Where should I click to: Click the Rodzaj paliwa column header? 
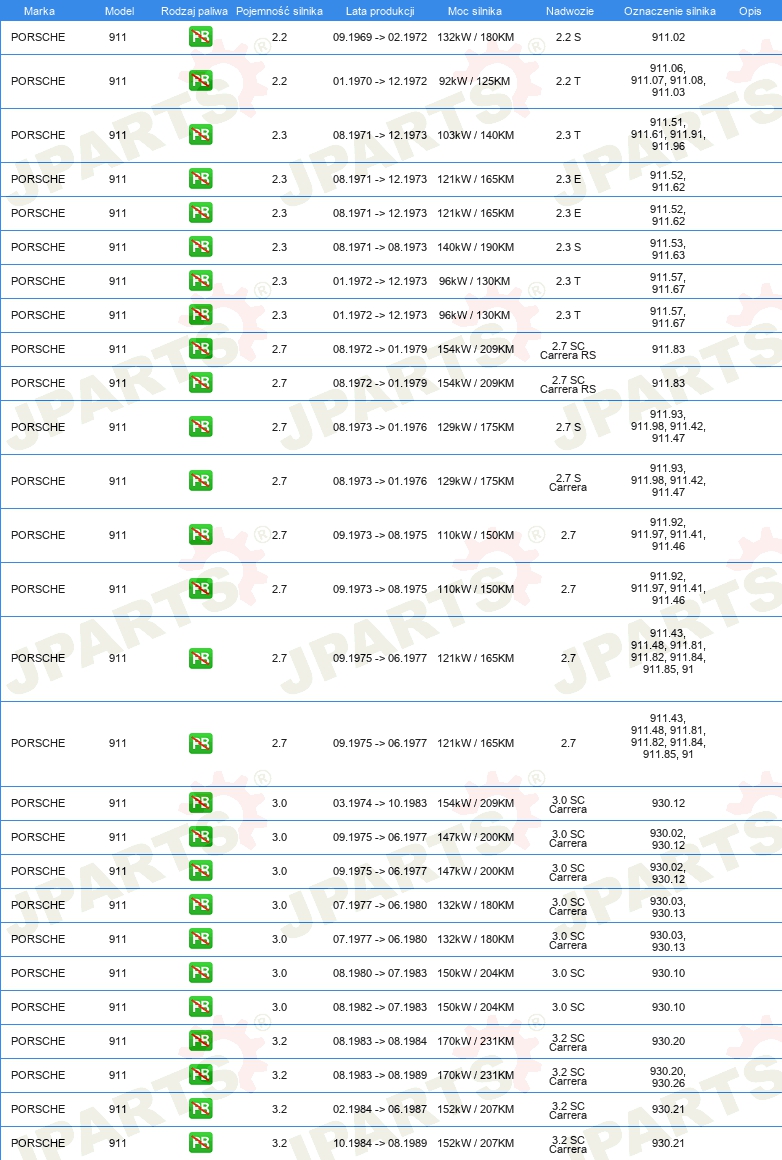click(194, 11)
